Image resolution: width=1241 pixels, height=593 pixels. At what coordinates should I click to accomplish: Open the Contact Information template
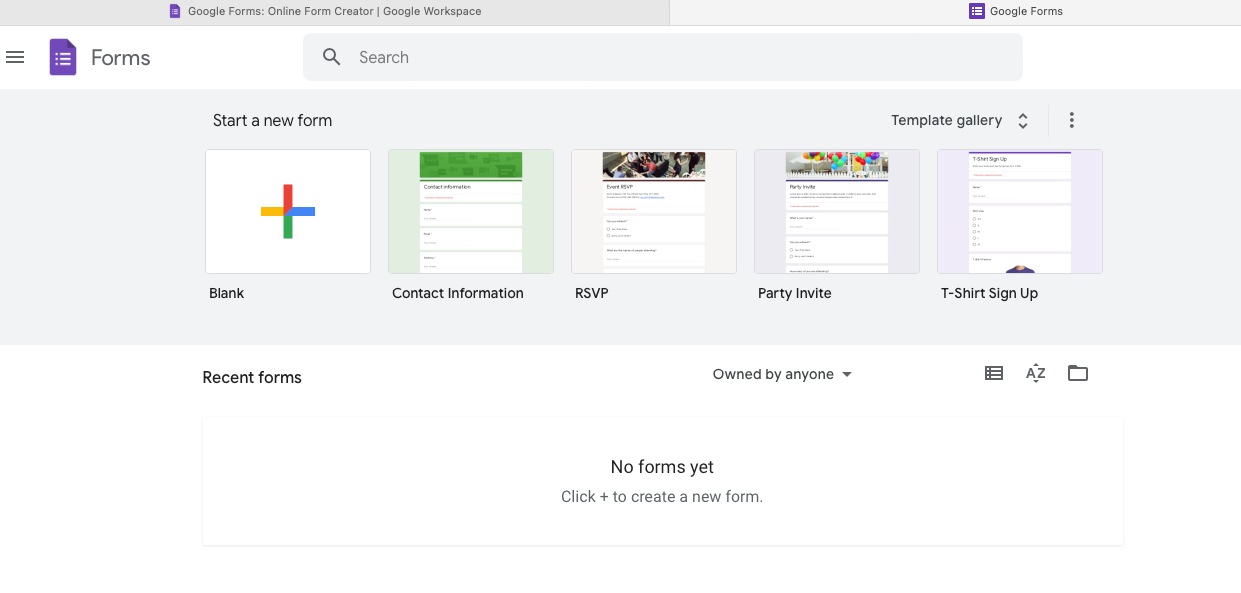(x=470, y=211)
